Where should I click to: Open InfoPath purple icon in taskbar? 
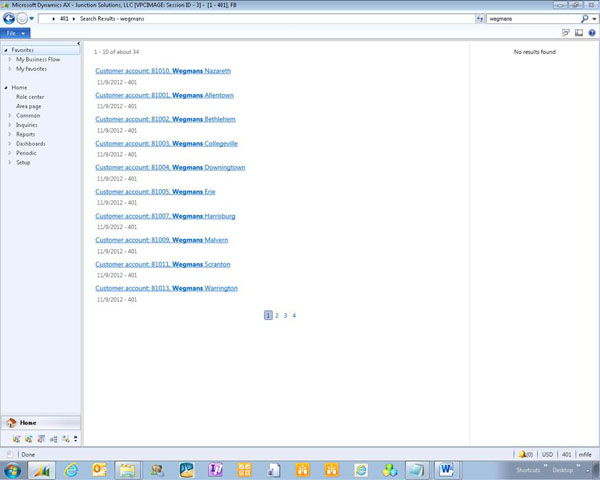pos(215,470)
